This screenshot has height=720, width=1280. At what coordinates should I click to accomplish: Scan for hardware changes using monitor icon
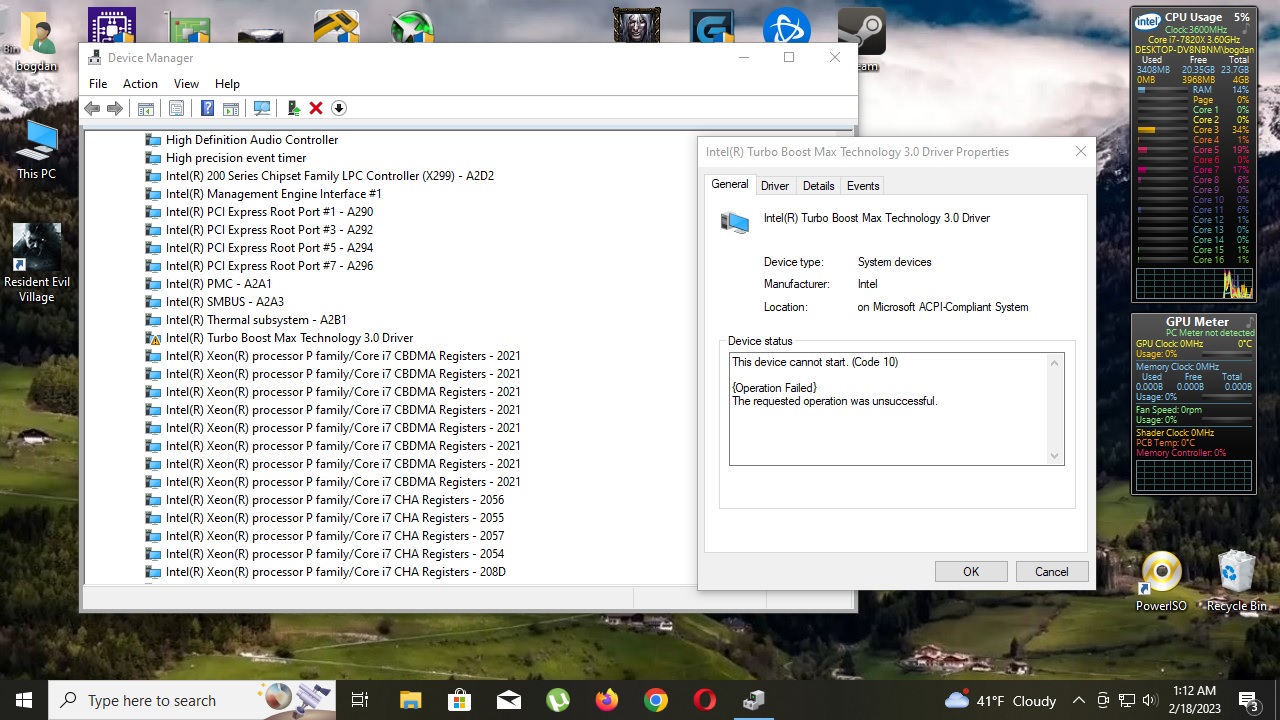pos(262,108)
